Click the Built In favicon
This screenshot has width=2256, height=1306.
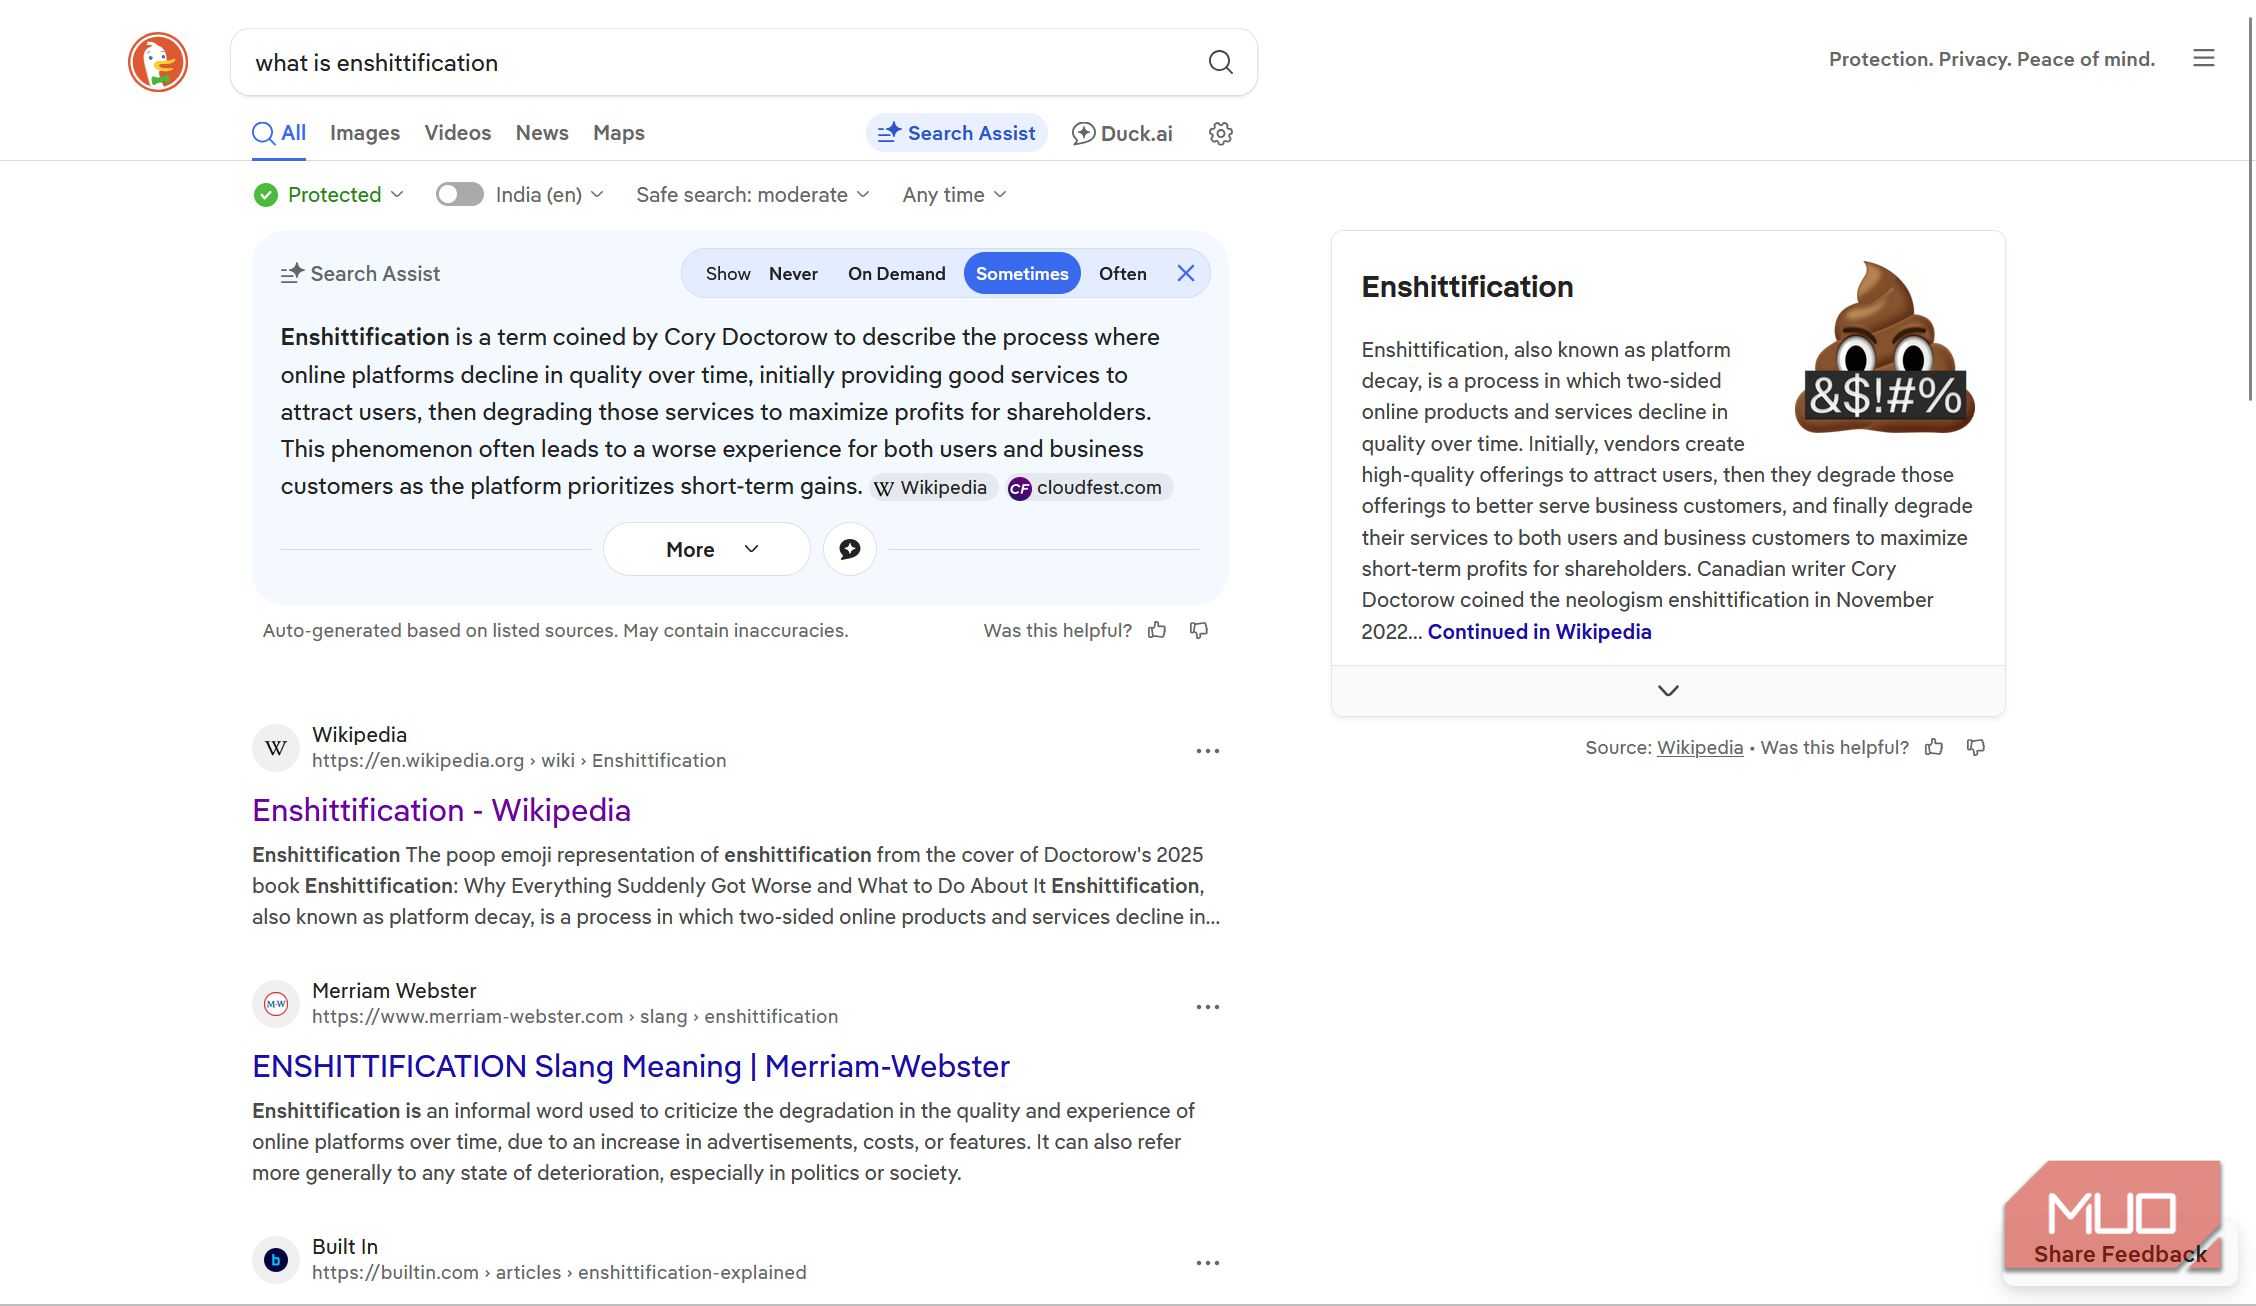tap(276, 1260)
